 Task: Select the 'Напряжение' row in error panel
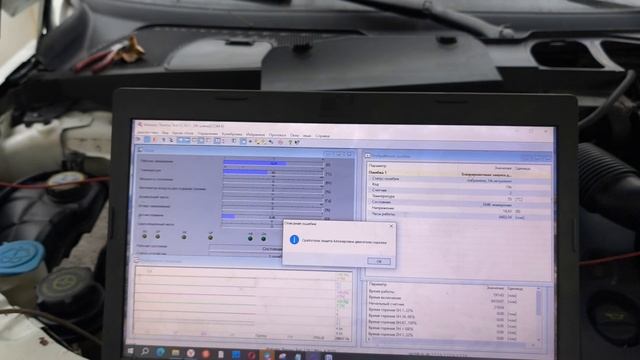pyautogui.click(x=459, y=208)
